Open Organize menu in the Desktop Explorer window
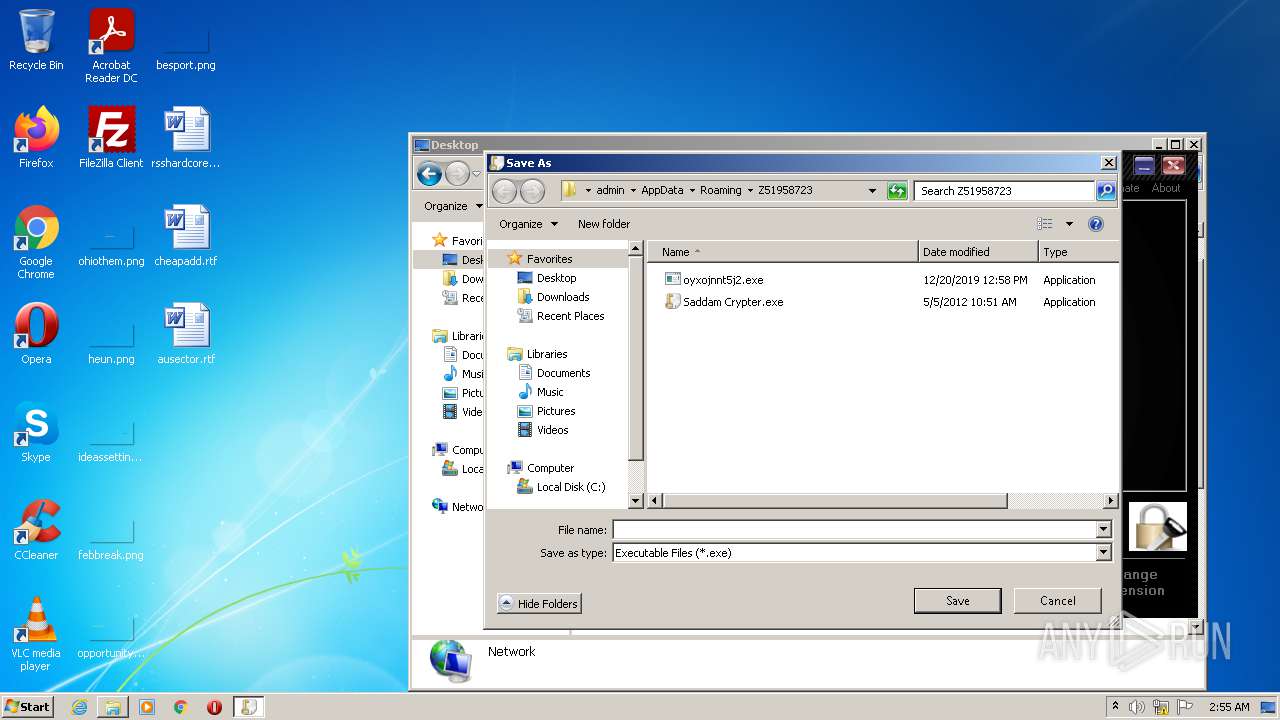 [x=452, y=206]
